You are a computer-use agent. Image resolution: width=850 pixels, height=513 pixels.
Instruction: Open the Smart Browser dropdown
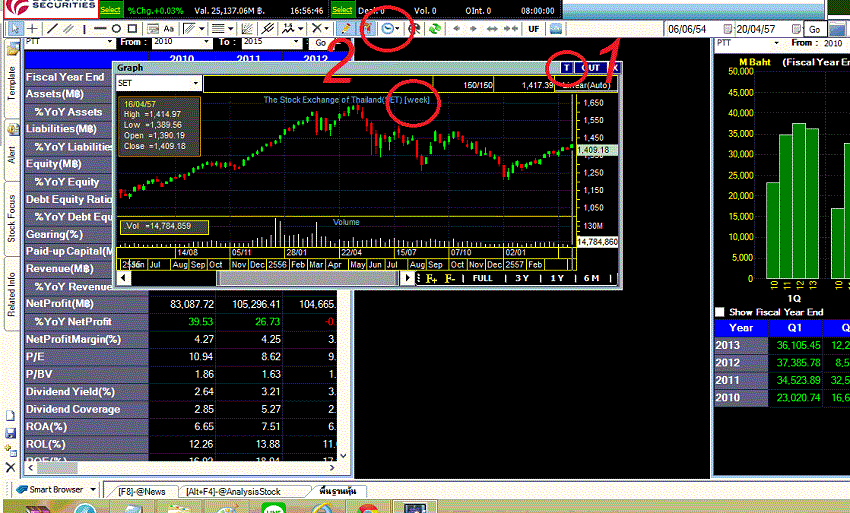(93, 489)
